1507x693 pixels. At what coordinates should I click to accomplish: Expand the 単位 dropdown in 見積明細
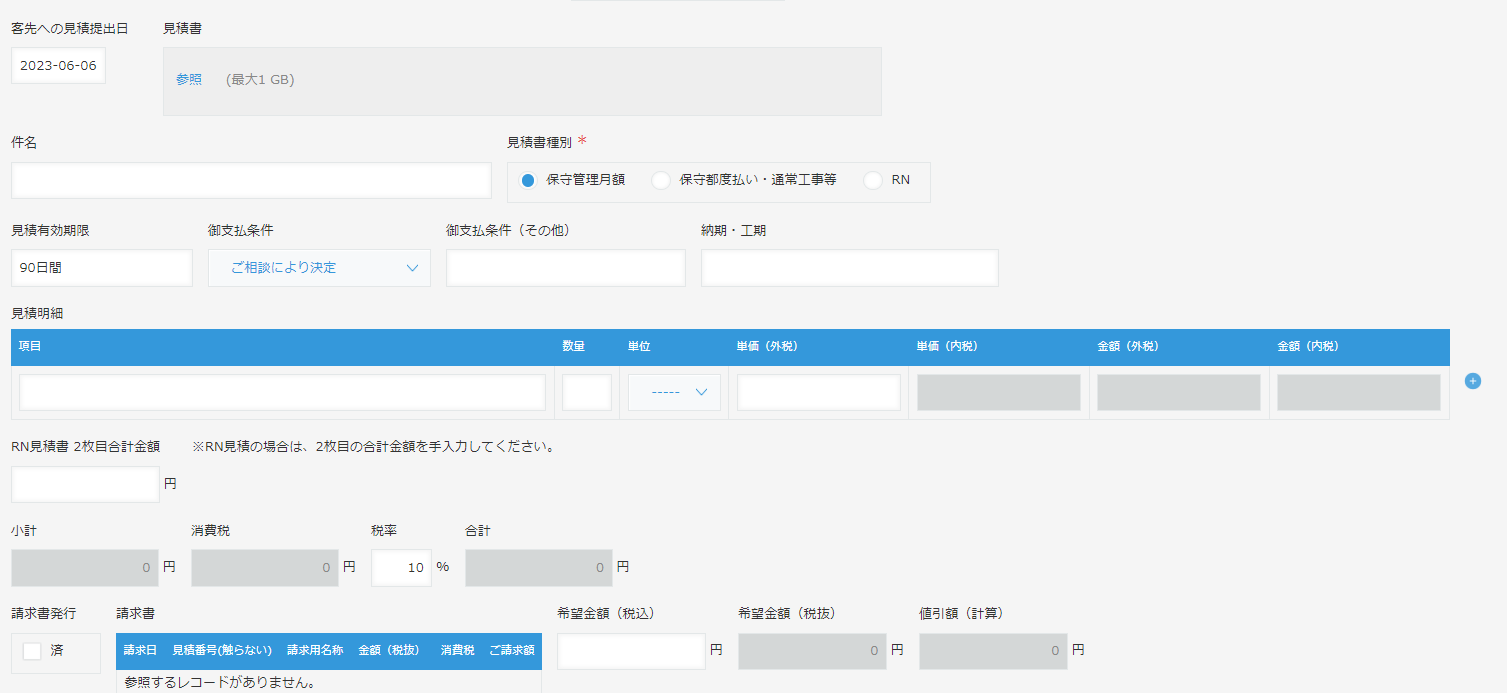674,392
